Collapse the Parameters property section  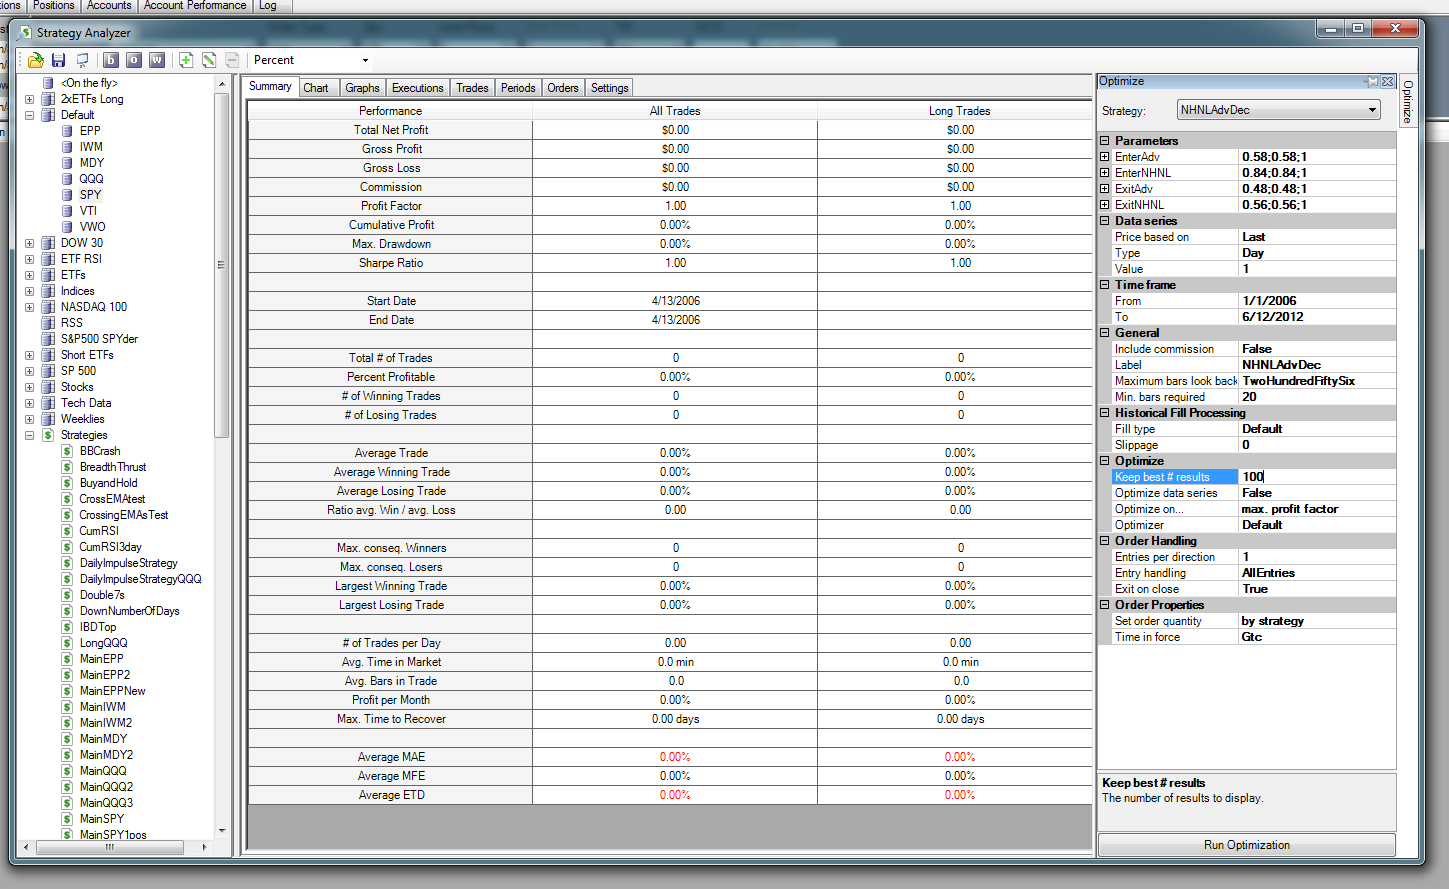[1105, 141]
